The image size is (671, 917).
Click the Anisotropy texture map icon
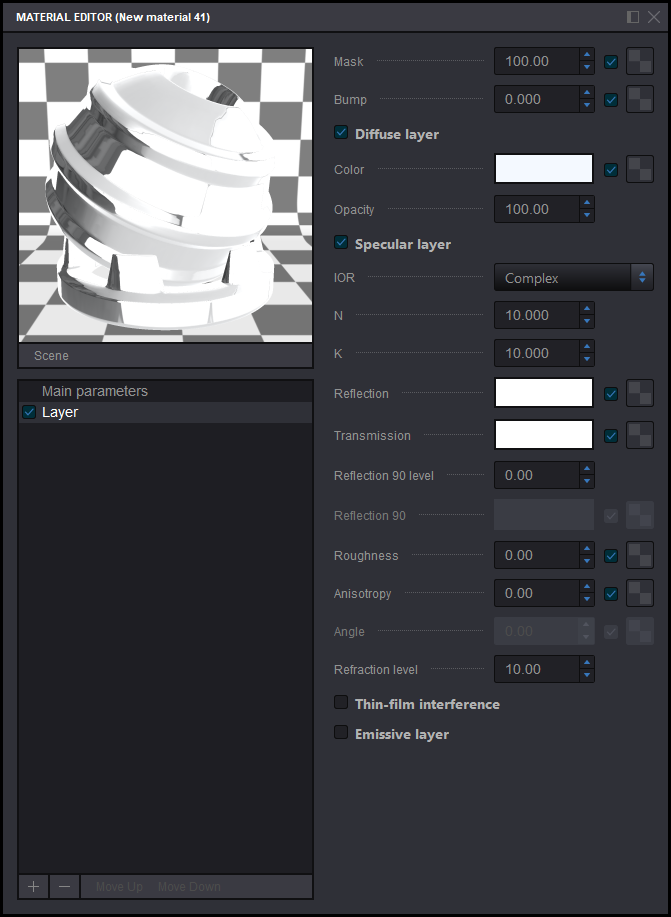point(640,594)
